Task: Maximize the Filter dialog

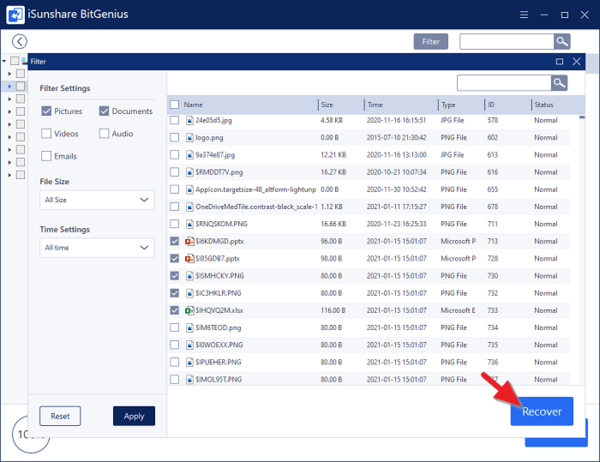Action: point(559,62)
